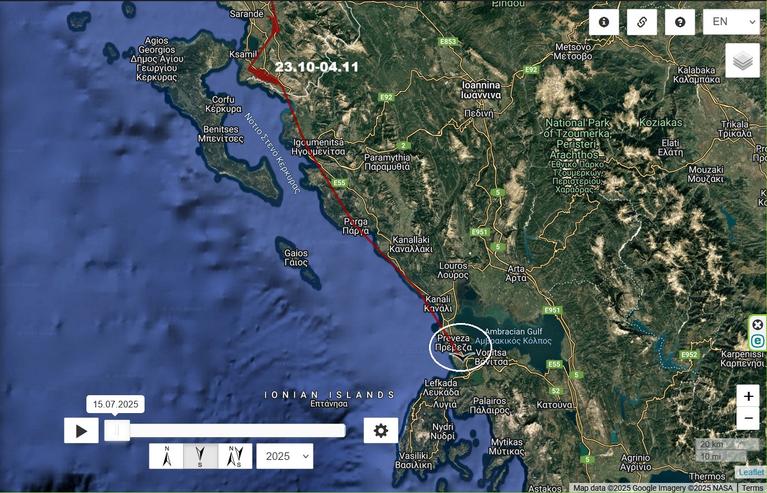Viewport: 767px width, 493px height.
Task: Zoom out the map with the minus button
Action: pos(748,419)
